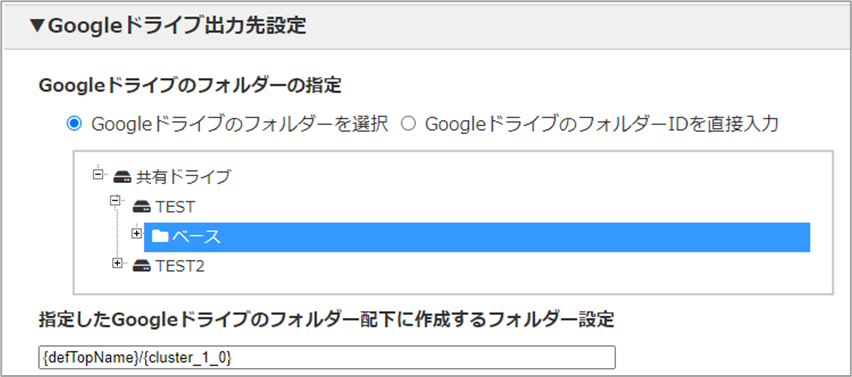Viewport: 852px width, 377px height.
Task: Select the TEST2 drive label
Action: point(180,267)
